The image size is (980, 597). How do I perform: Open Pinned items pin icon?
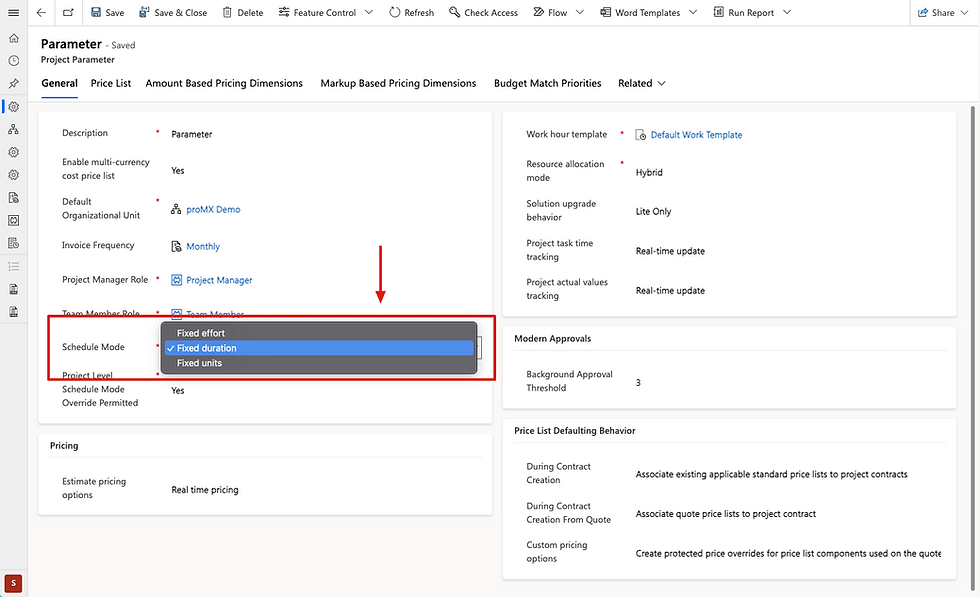(13, 84)
